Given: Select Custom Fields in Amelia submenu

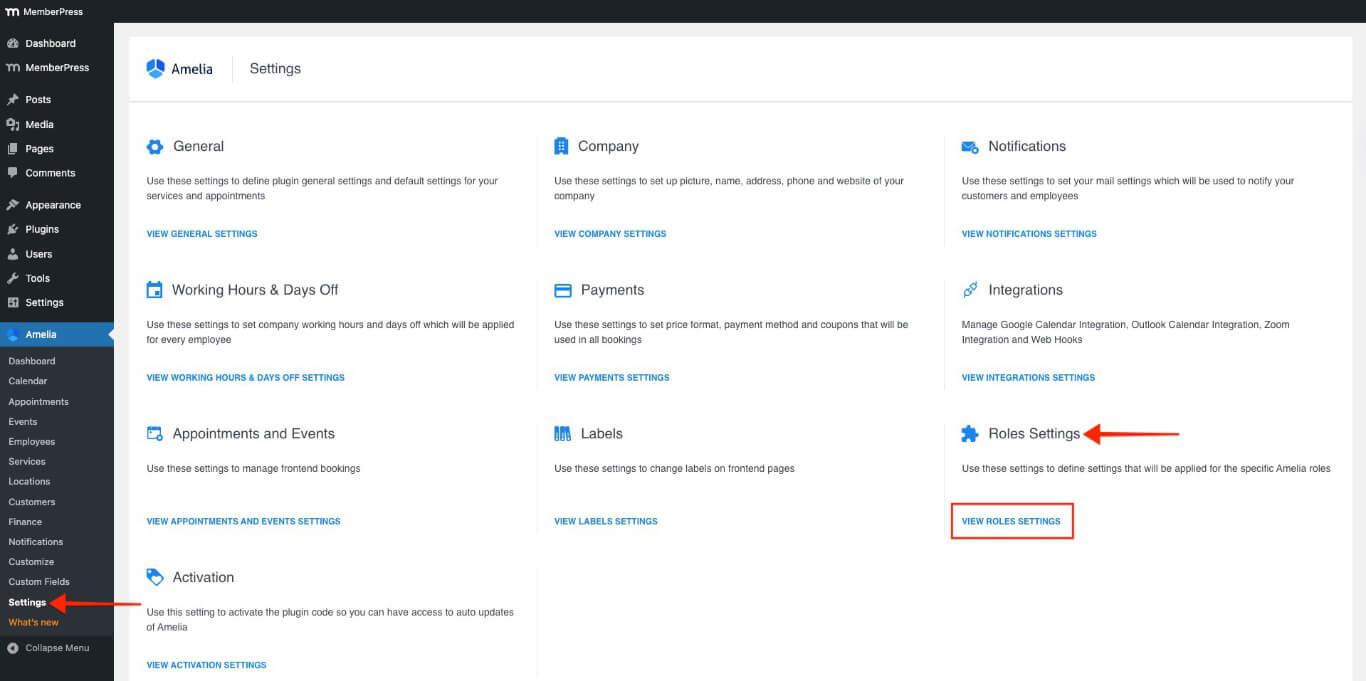Looking at the screenshot, I should click(39, 582).
